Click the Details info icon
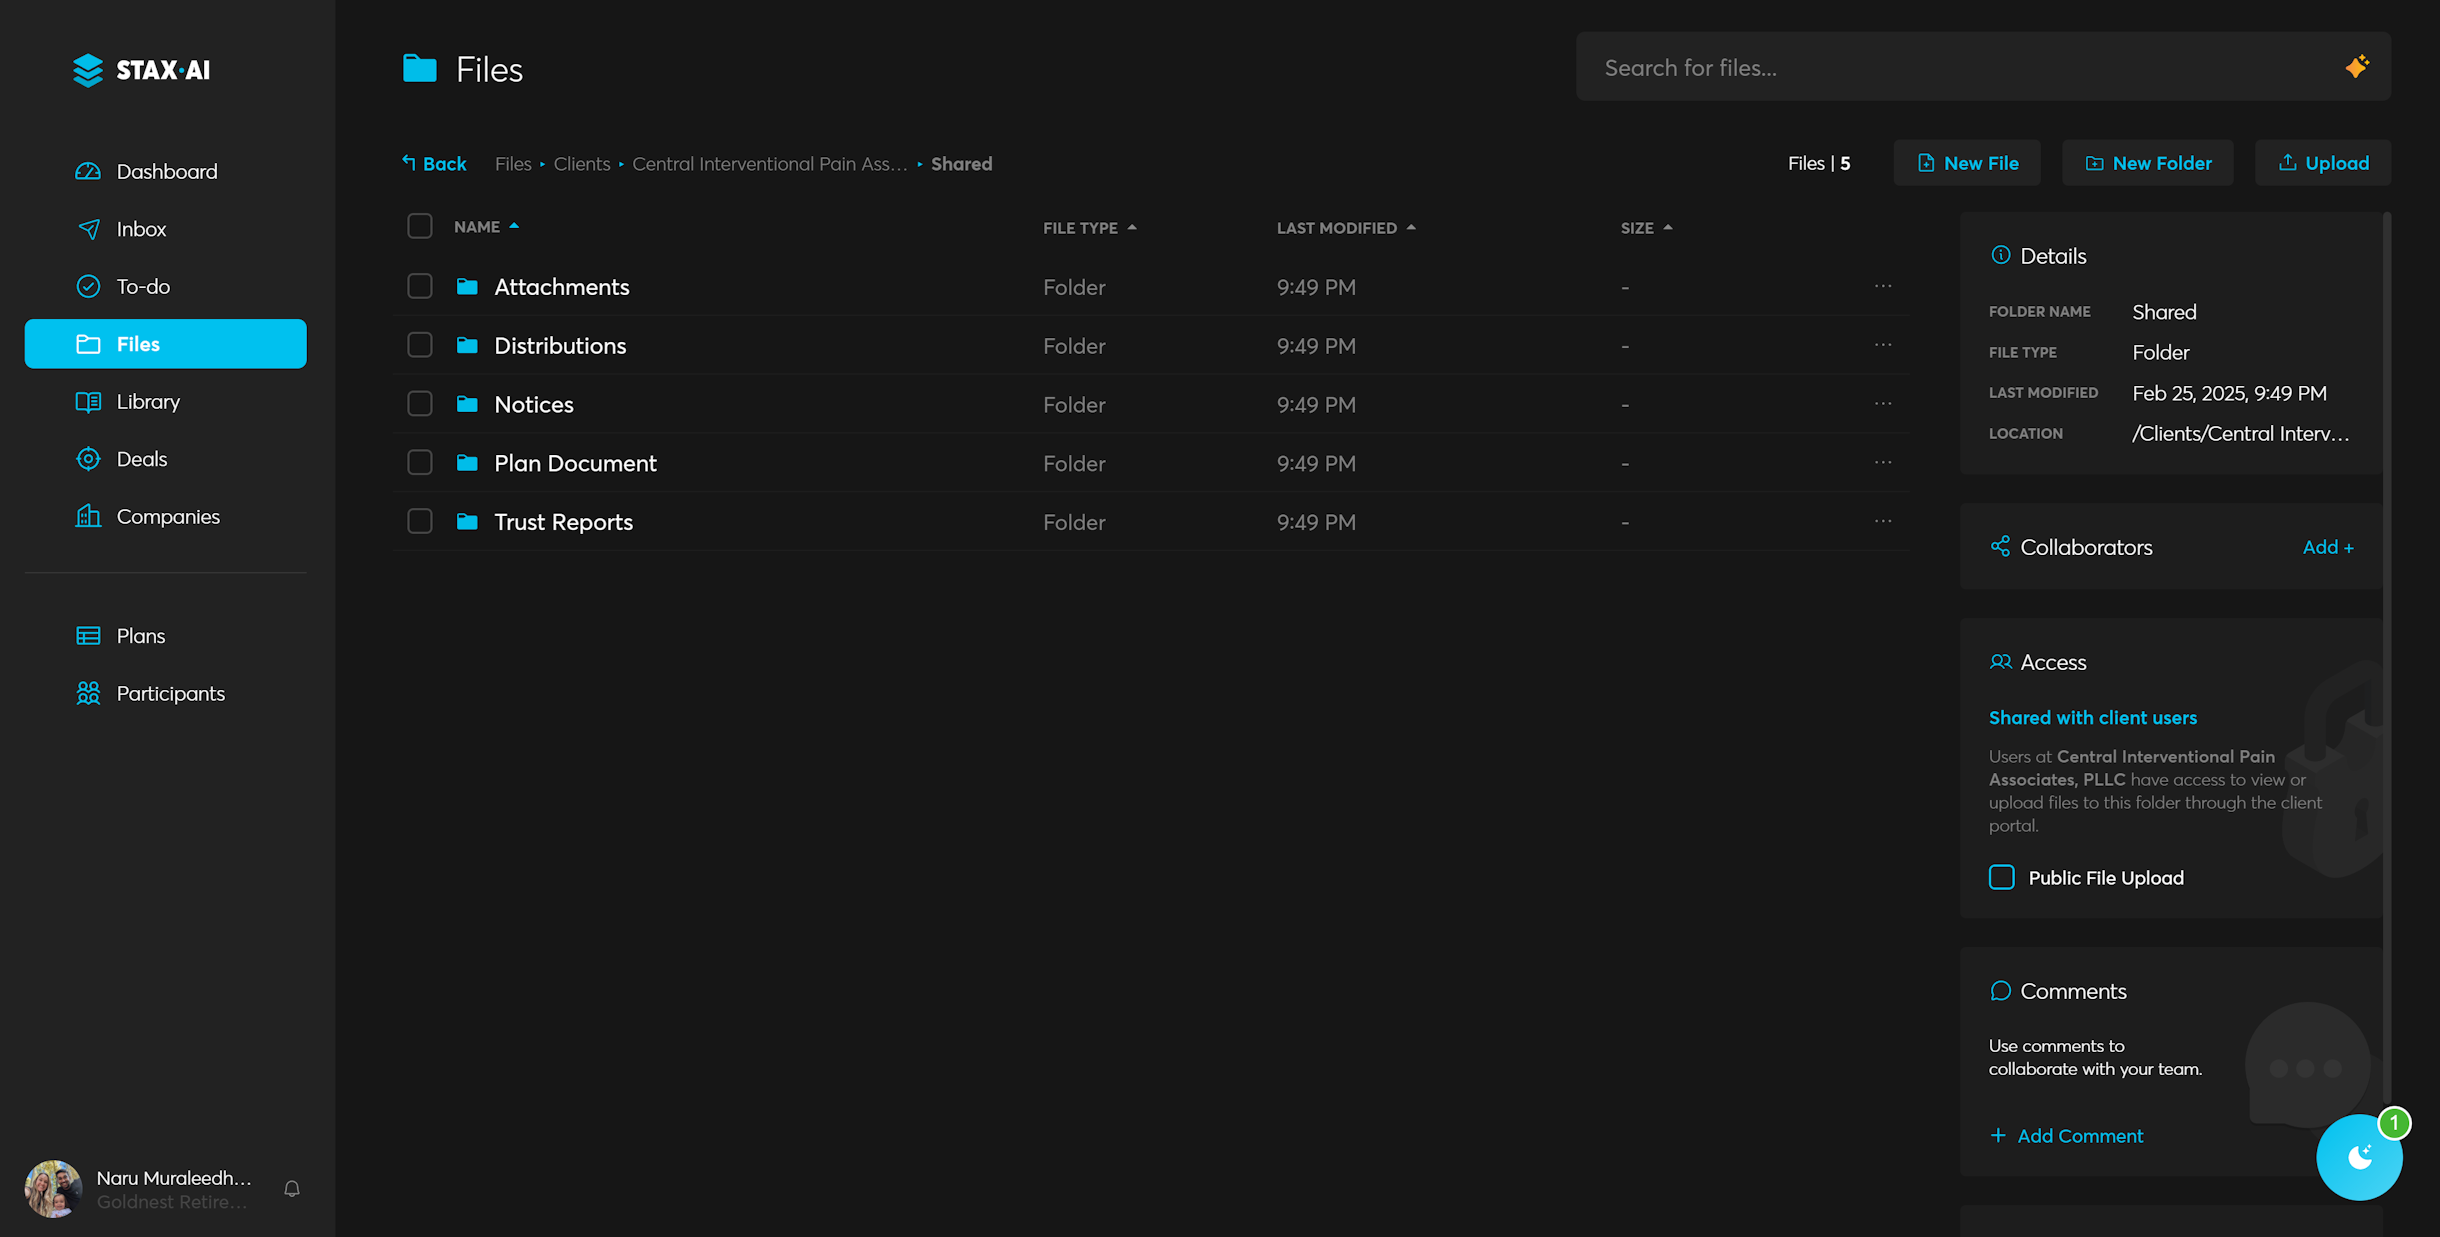 (2000, 255)
